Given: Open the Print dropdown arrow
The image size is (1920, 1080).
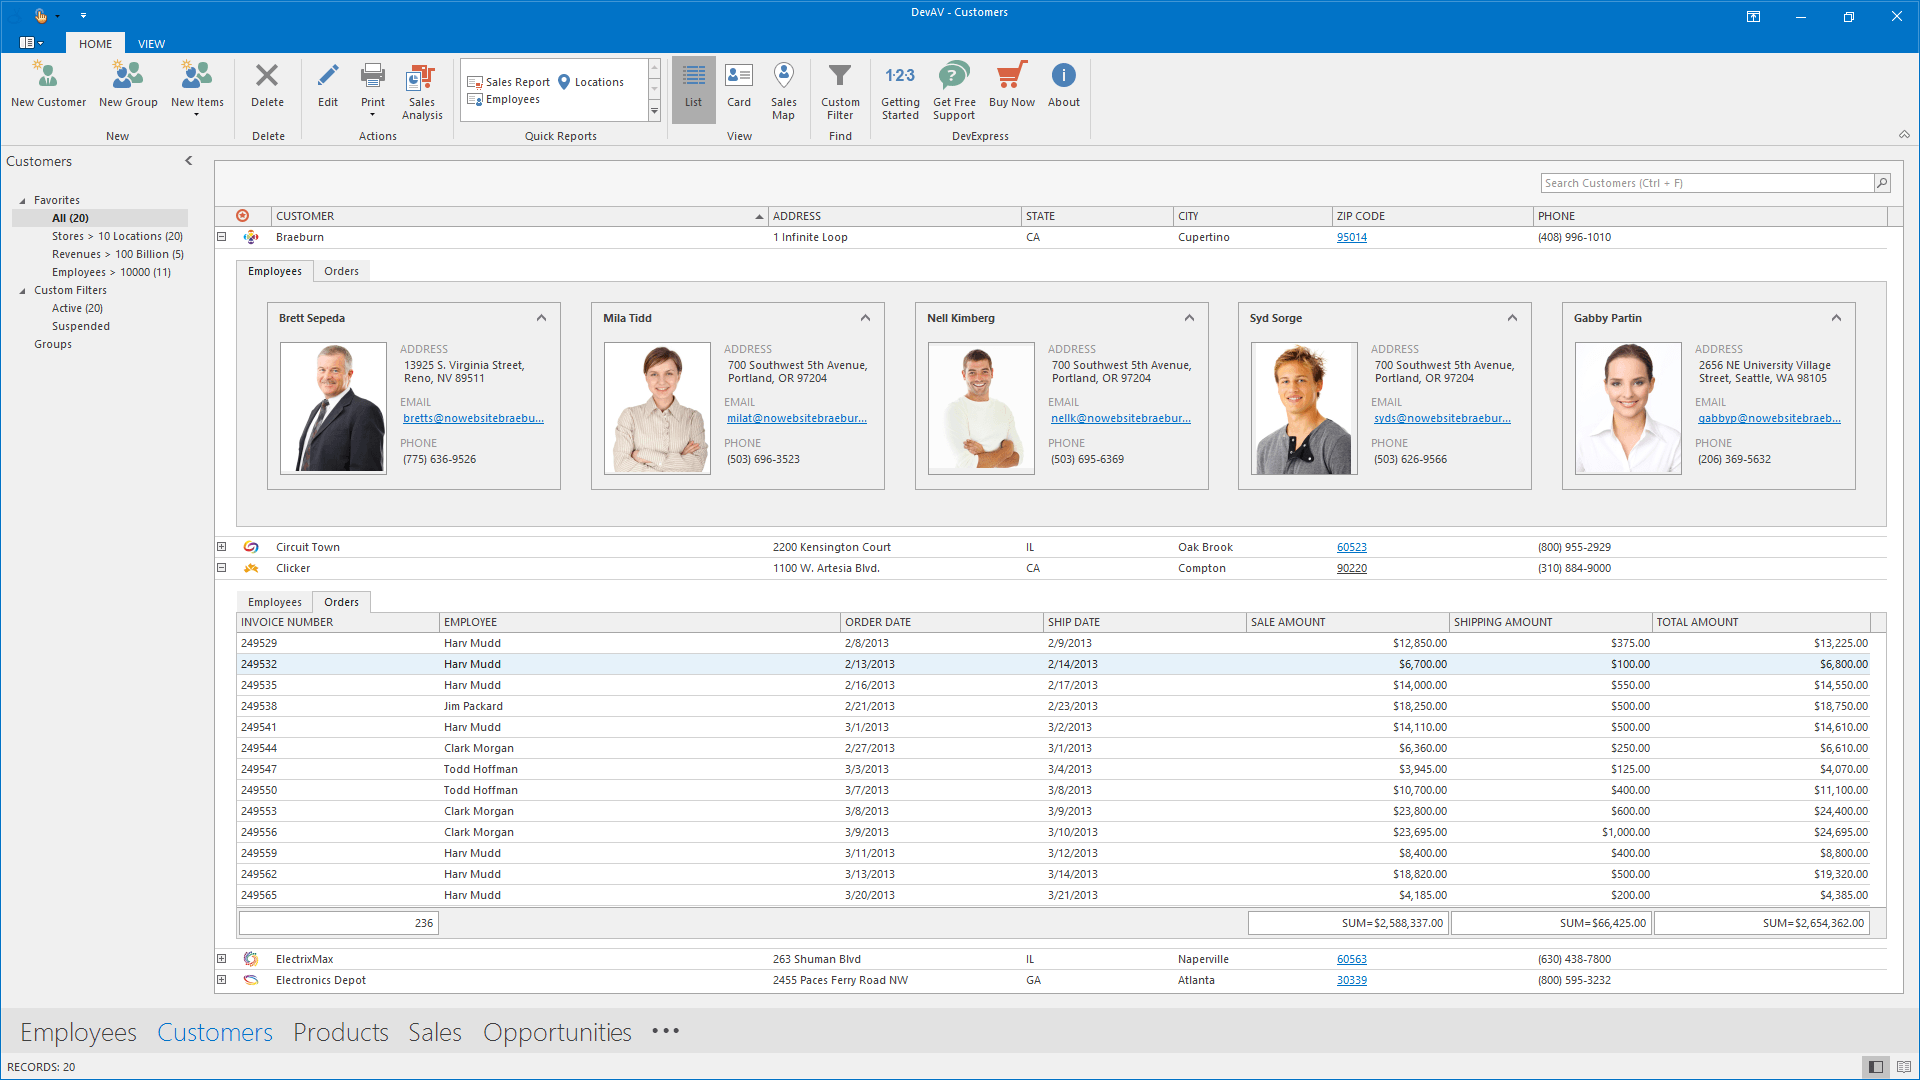Looking at the screenshot, I should click(x=373, y=115).
